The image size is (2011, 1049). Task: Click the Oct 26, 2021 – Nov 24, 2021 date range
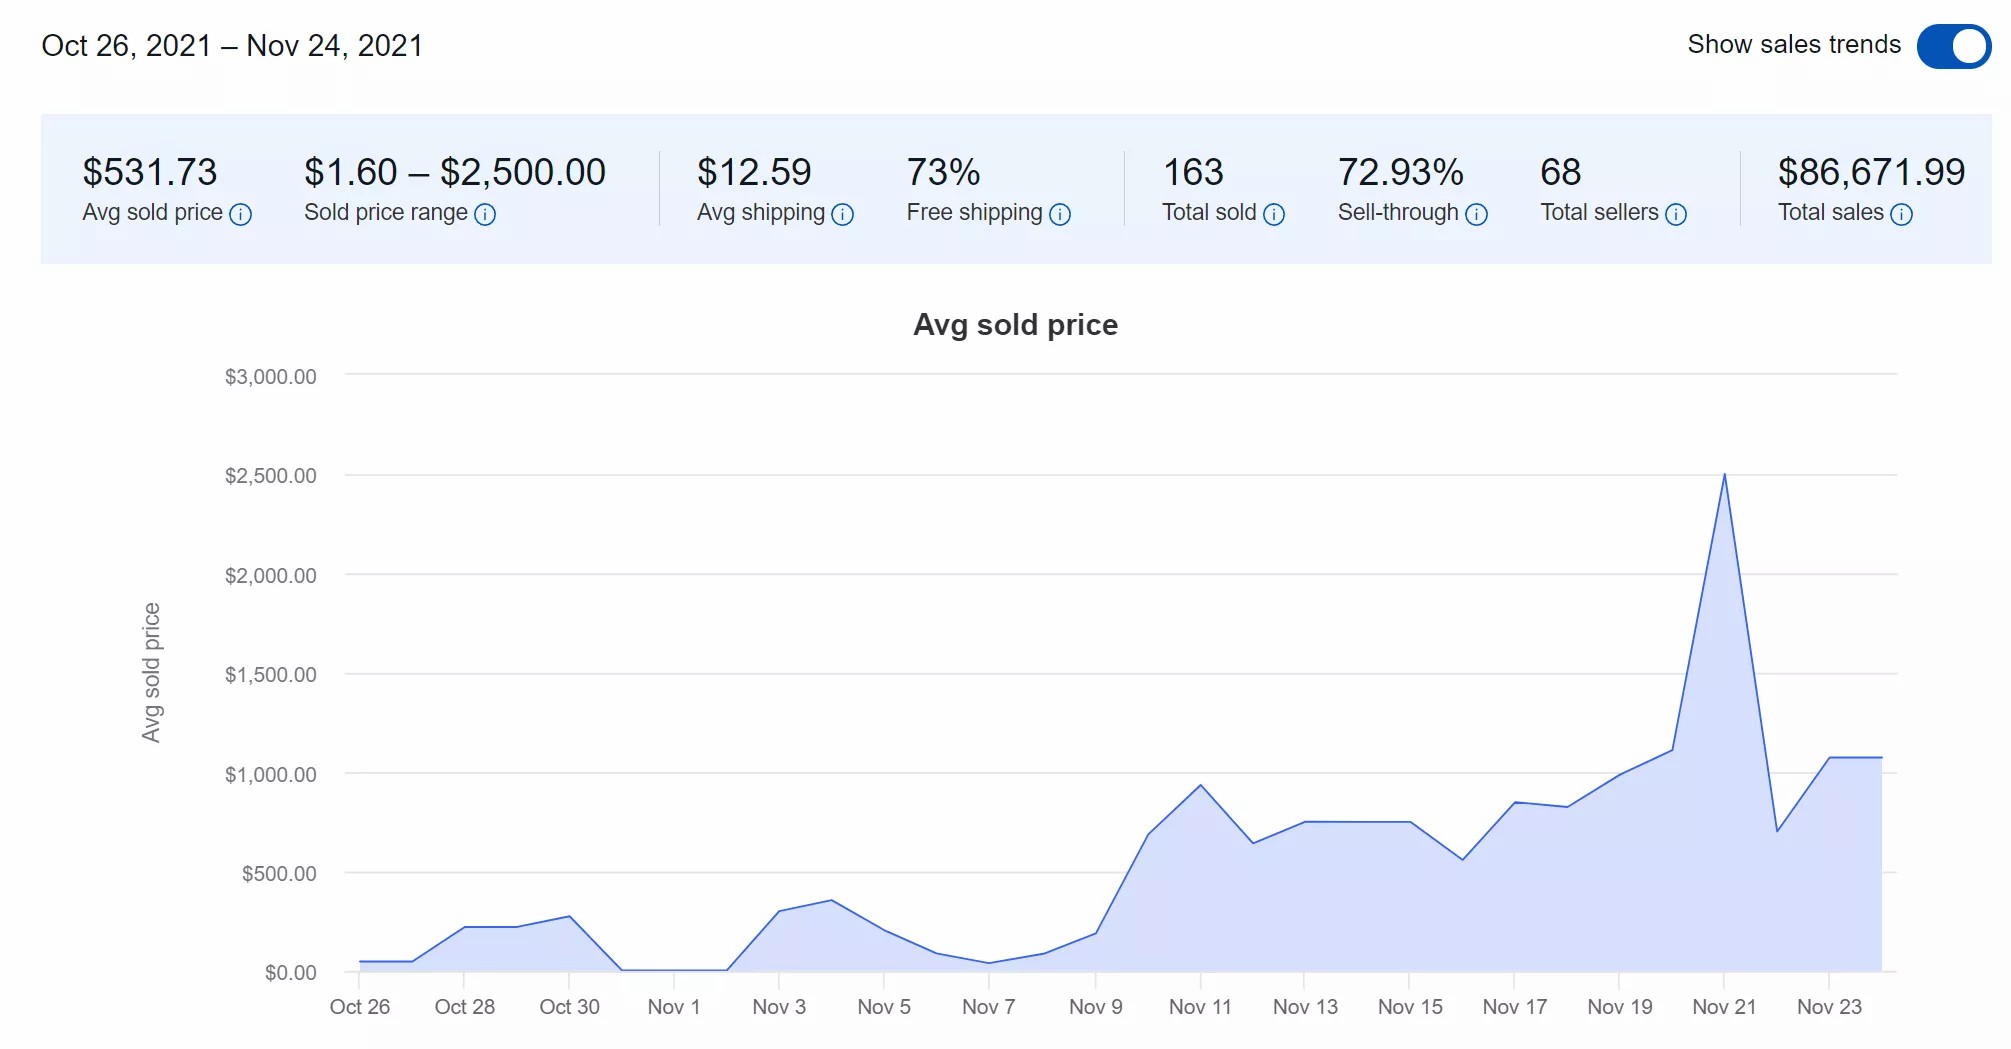232,46
